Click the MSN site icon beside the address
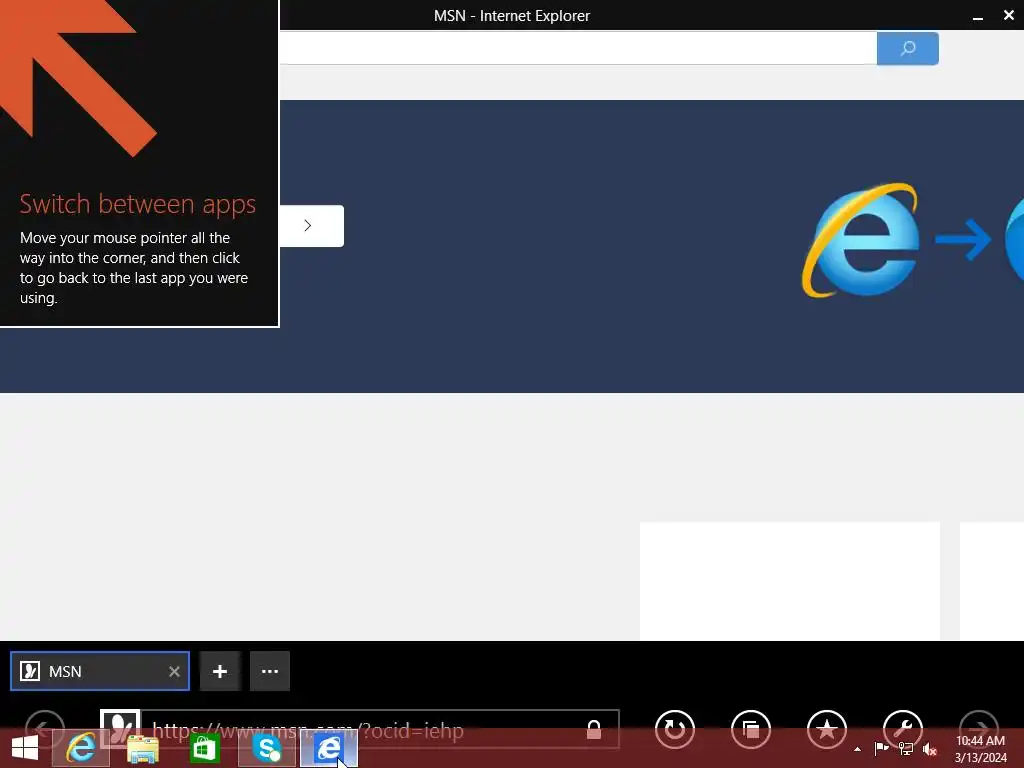Image resolution: width=1024 pixels, height=768 pixels. (120, 729)
